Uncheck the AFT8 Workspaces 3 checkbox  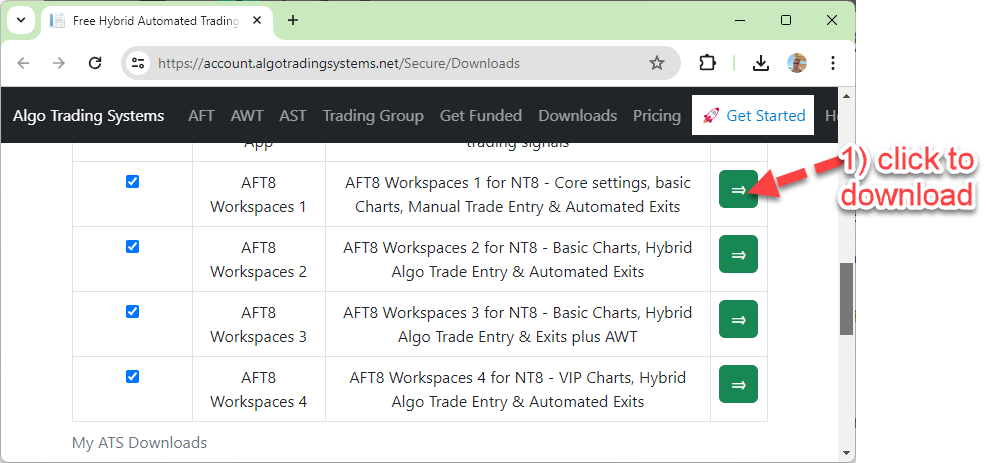pos(132,311)
